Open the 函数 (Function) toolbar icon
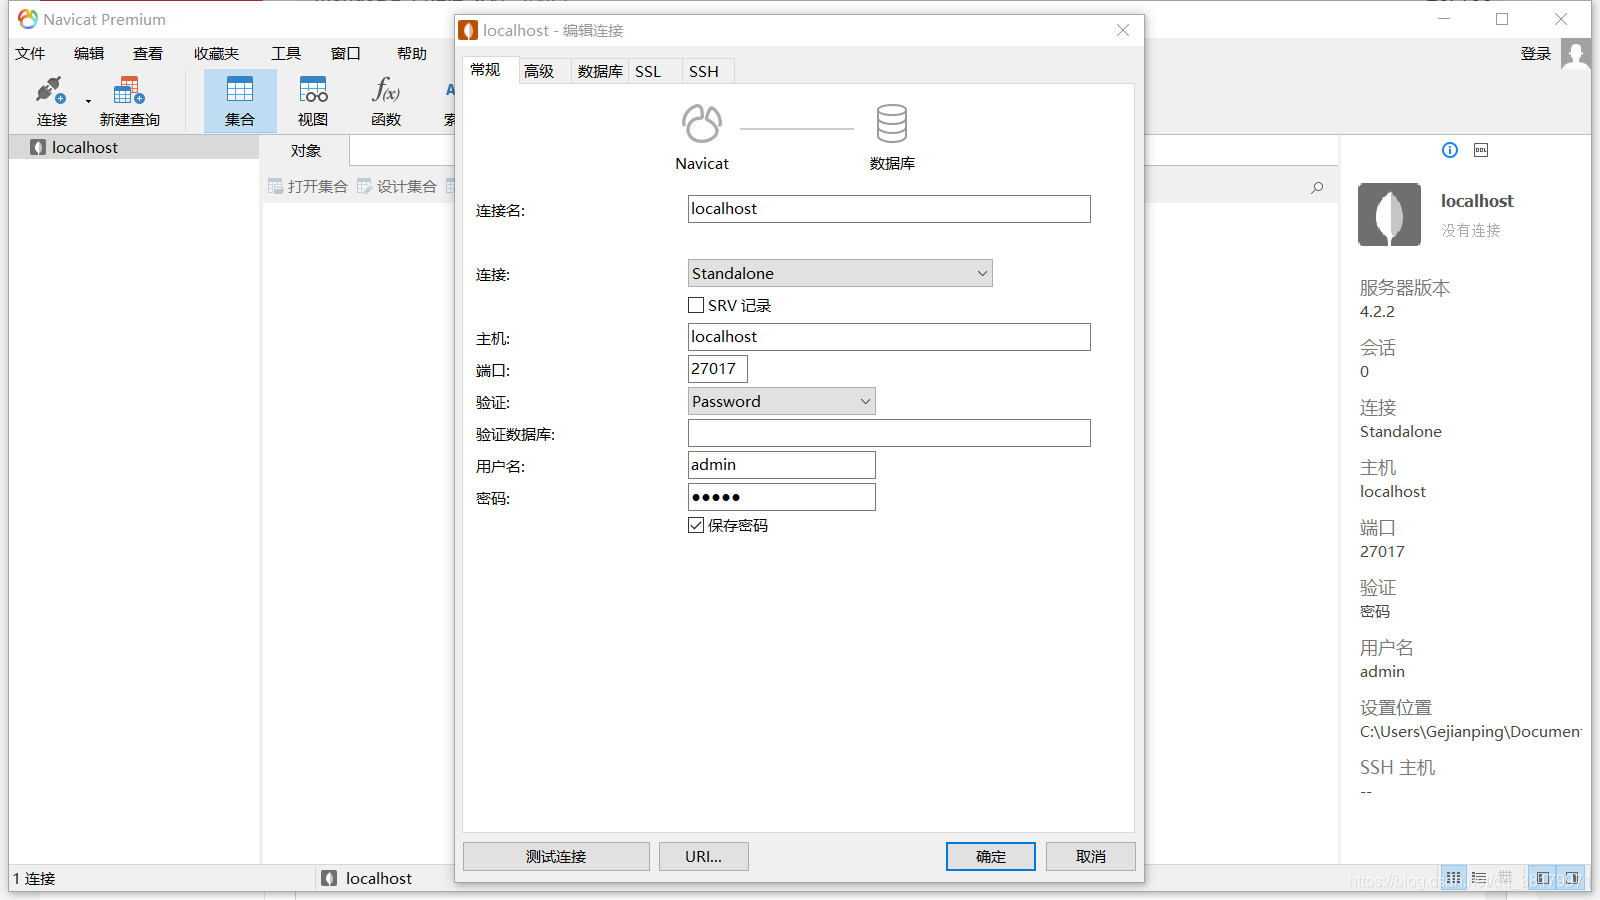 point(384,100)
